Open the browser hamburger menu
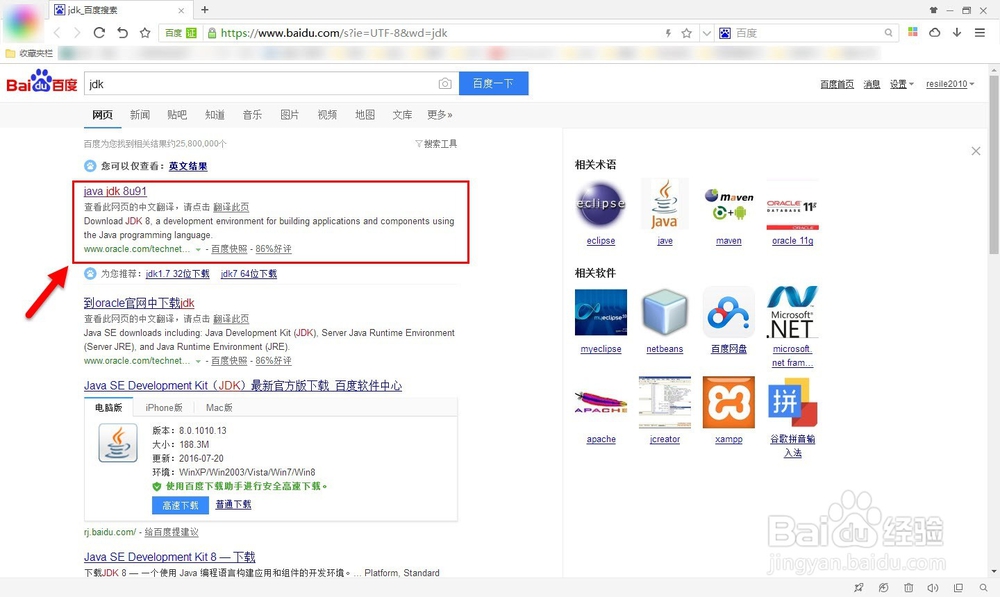This screenshot has height=597, width=1000. tap(980, 33)
